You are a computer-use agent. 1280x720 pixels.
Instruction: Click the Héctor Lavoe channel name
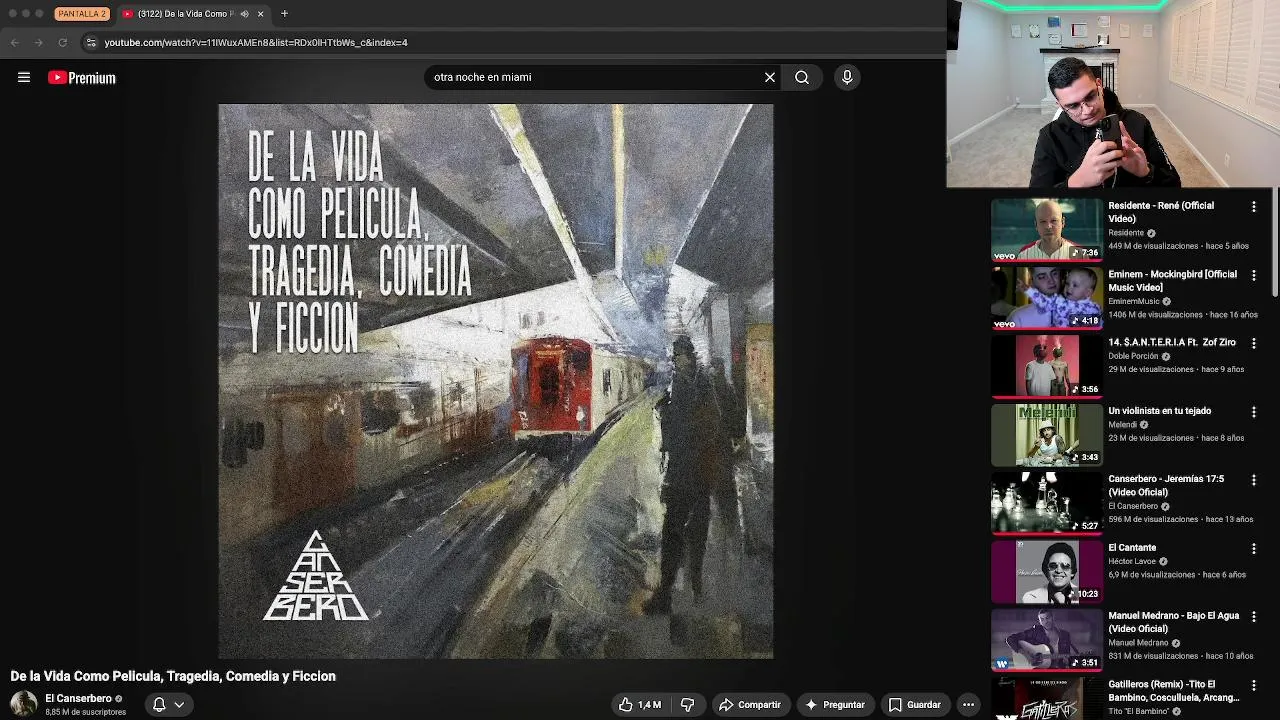pyautogui.click(x=1132, y=561)
